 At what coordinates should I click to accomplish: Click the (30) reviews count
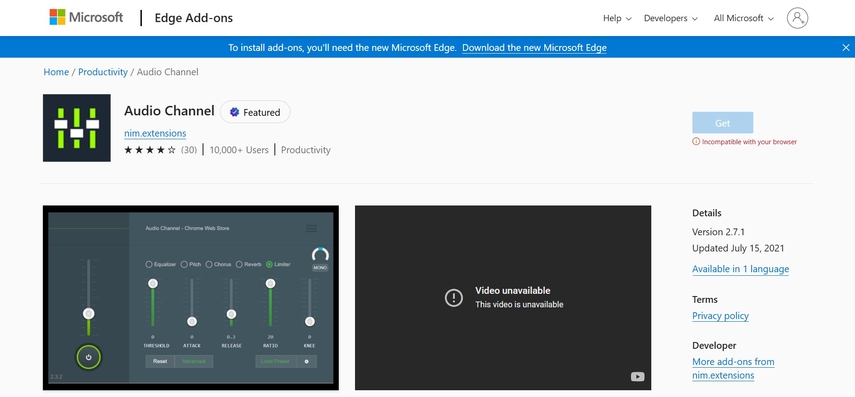click(x=189, y=150)
